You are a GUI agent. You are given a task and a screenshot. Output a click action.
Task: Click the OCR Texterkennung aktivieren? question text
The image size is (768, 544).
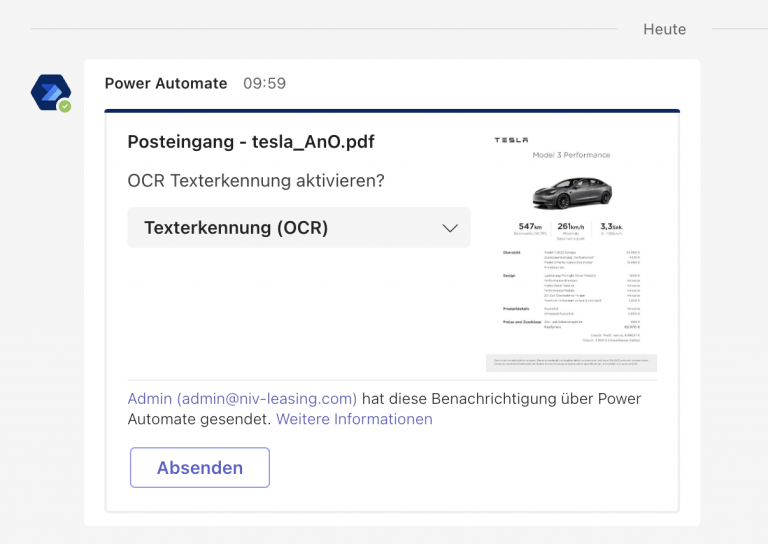point(256,181)
